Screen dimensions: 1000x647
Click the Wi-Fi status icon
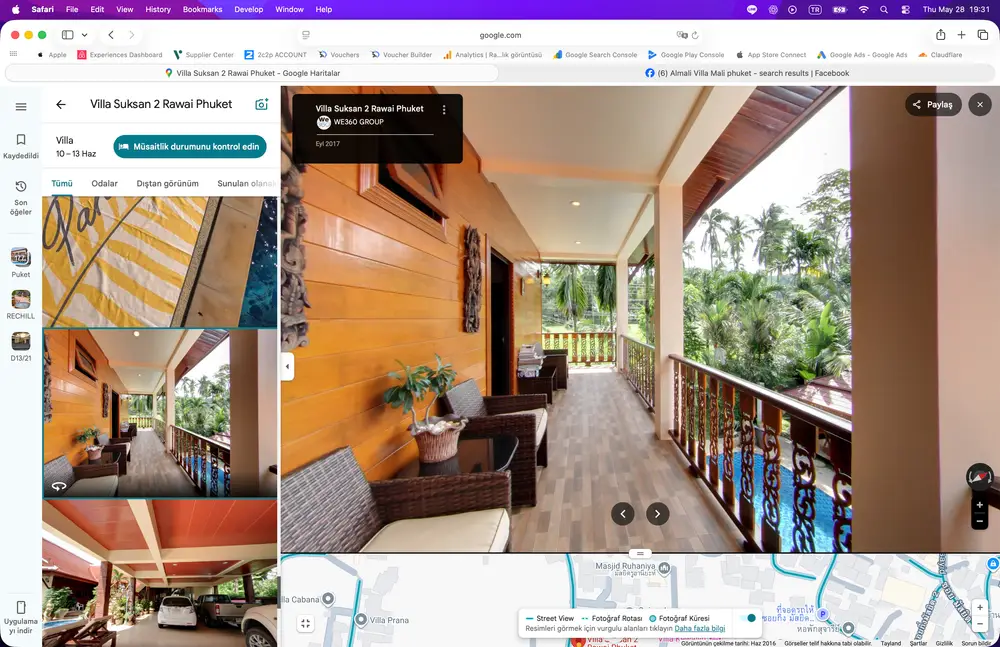pos(864,10)
